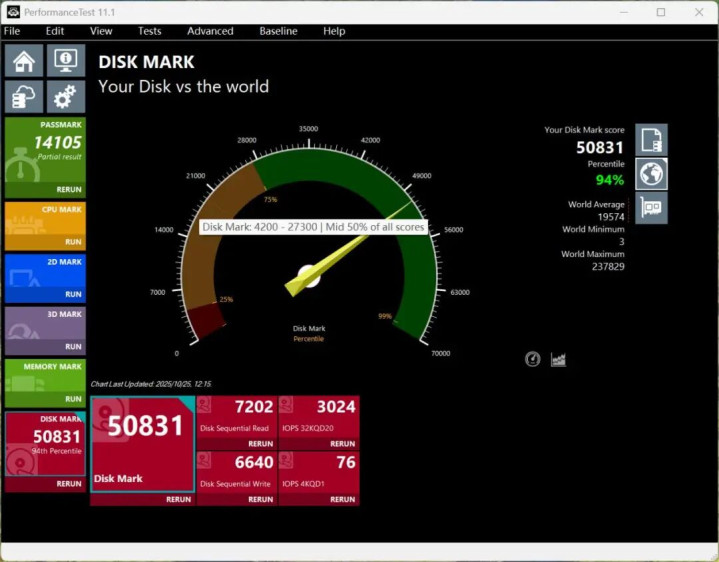The width and height of the screenshot is (719, 562).
Task: Run the Memory Mark test
Action: (x=73, y=399)
